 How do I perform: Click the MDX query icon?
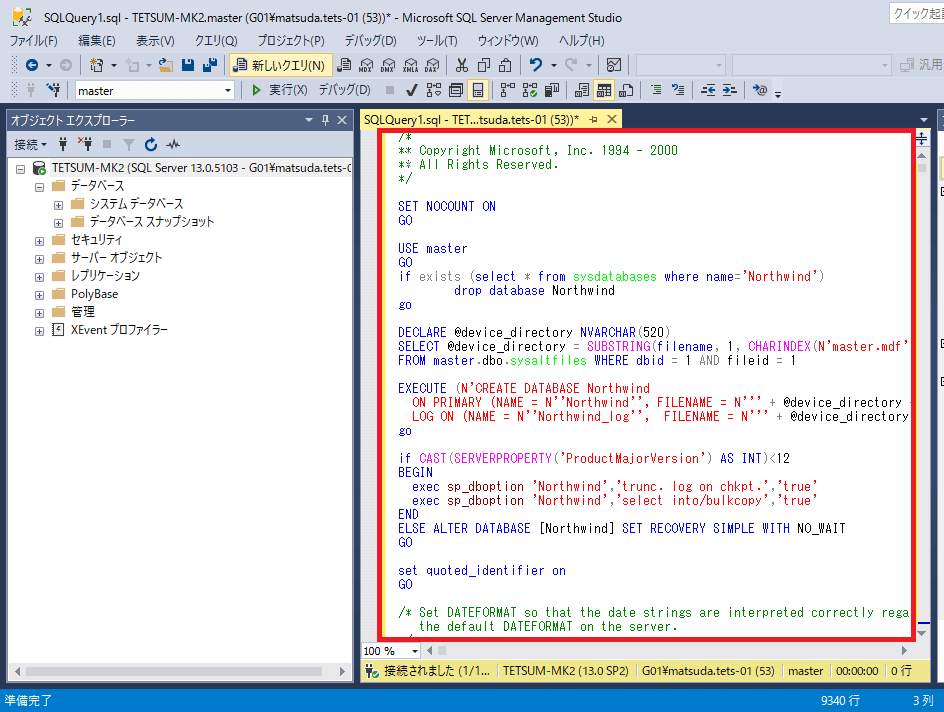point(365,65)
